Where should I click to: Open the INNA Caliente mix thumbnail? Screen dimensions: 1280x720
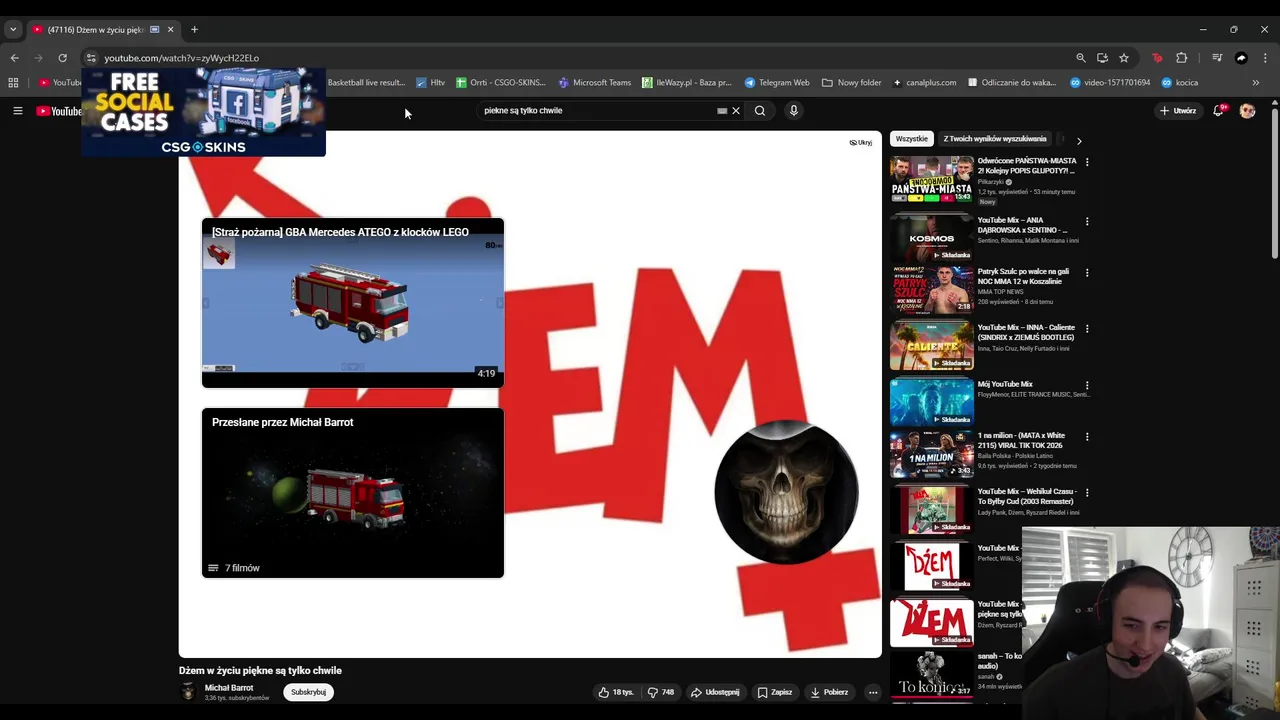[931, 346]
